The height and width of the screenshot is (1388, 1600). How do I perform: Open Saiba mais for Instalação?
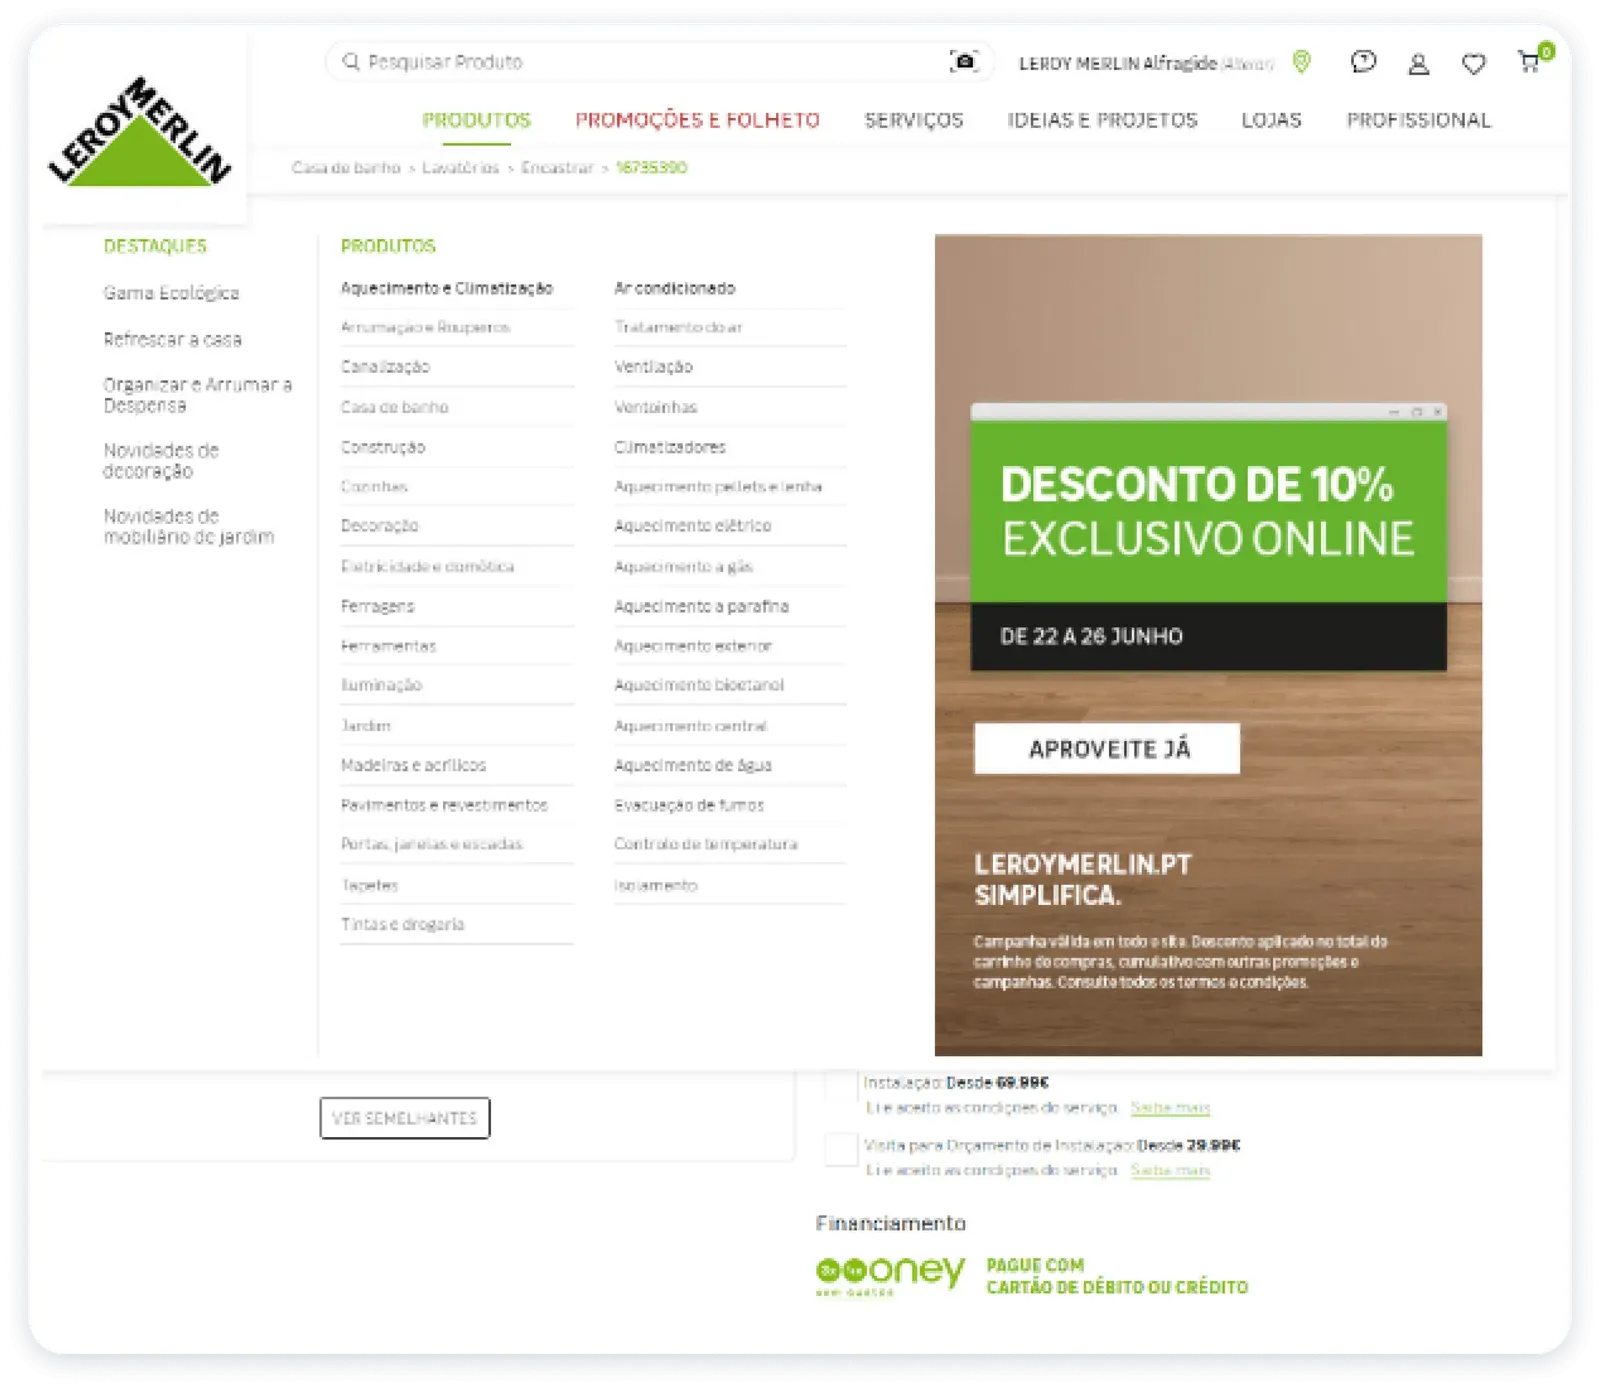pyautogui.click(x=1170, y=1107)
